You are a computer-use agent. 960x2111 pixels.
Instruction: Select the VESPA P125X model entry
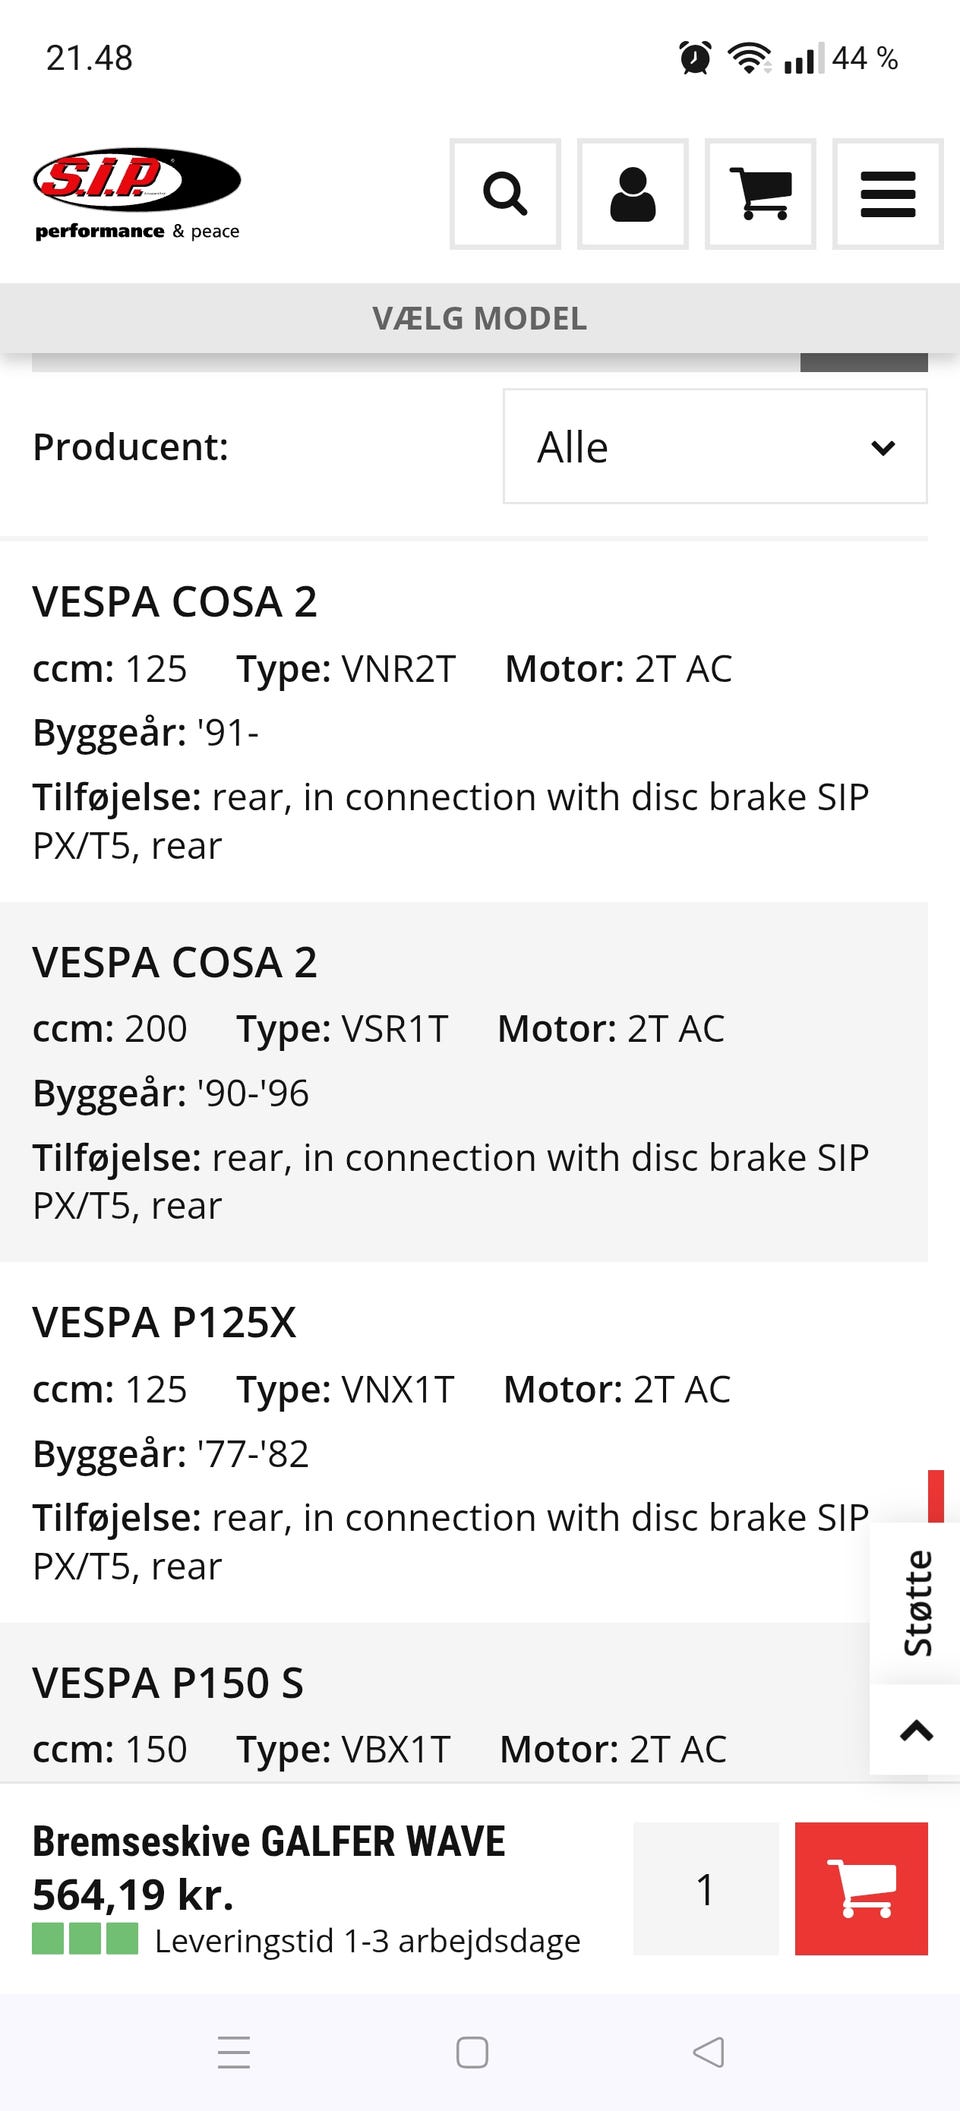(165, 1322)
